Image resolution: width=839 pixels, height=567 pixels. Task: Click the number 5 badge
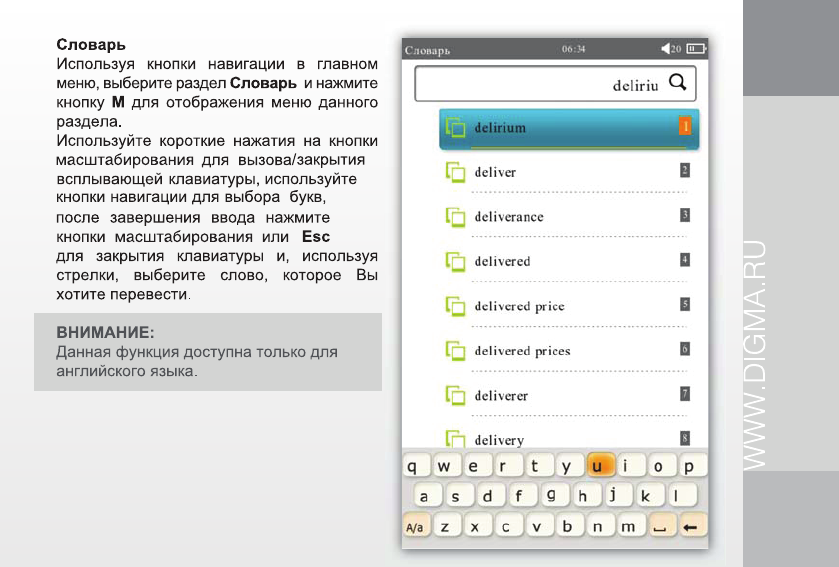pyautogui.click(x=684, y=304)
